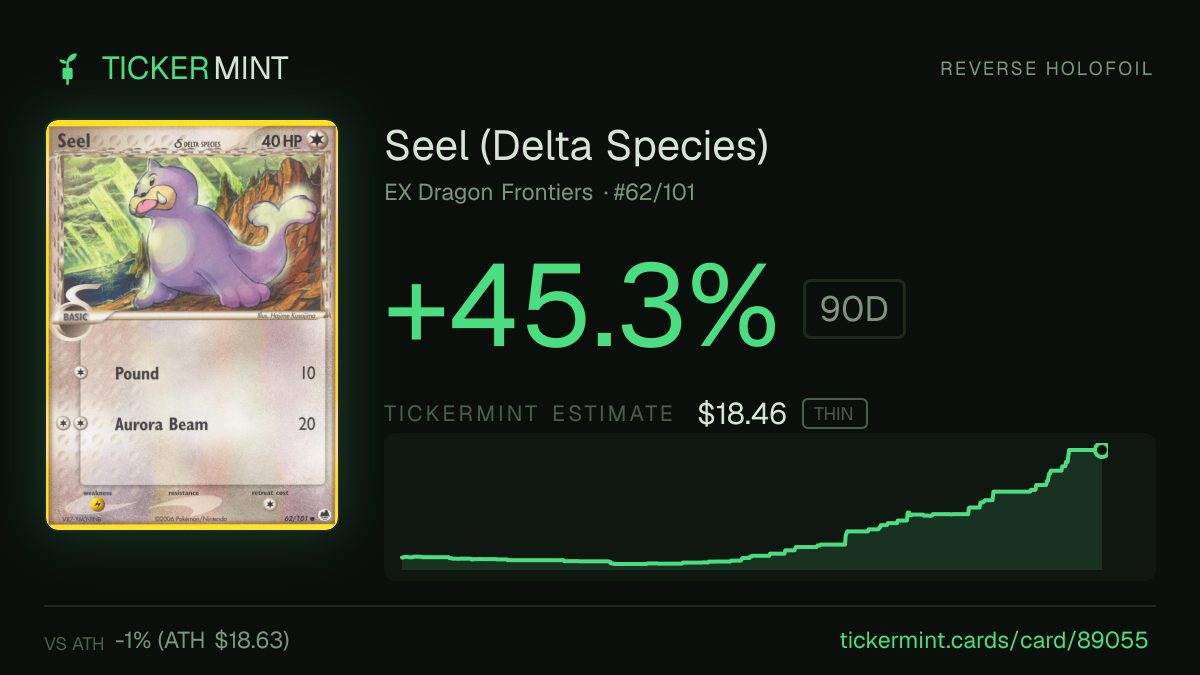The image size is (1200, 675).
Task: Click the EX Dragon Frontiers set name
Action: pos(489,192)
